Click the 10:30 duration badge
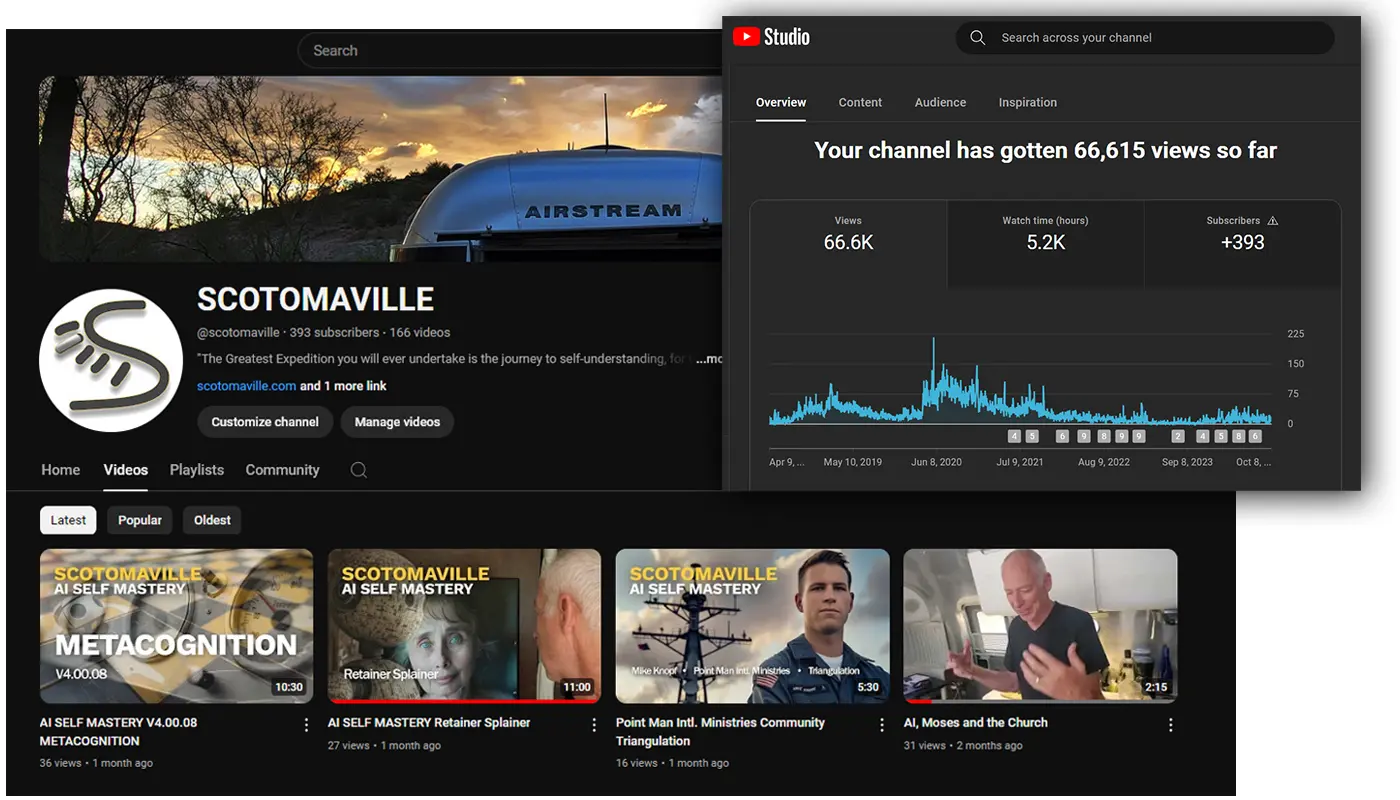1400x800 pixels. click(288, 687)
